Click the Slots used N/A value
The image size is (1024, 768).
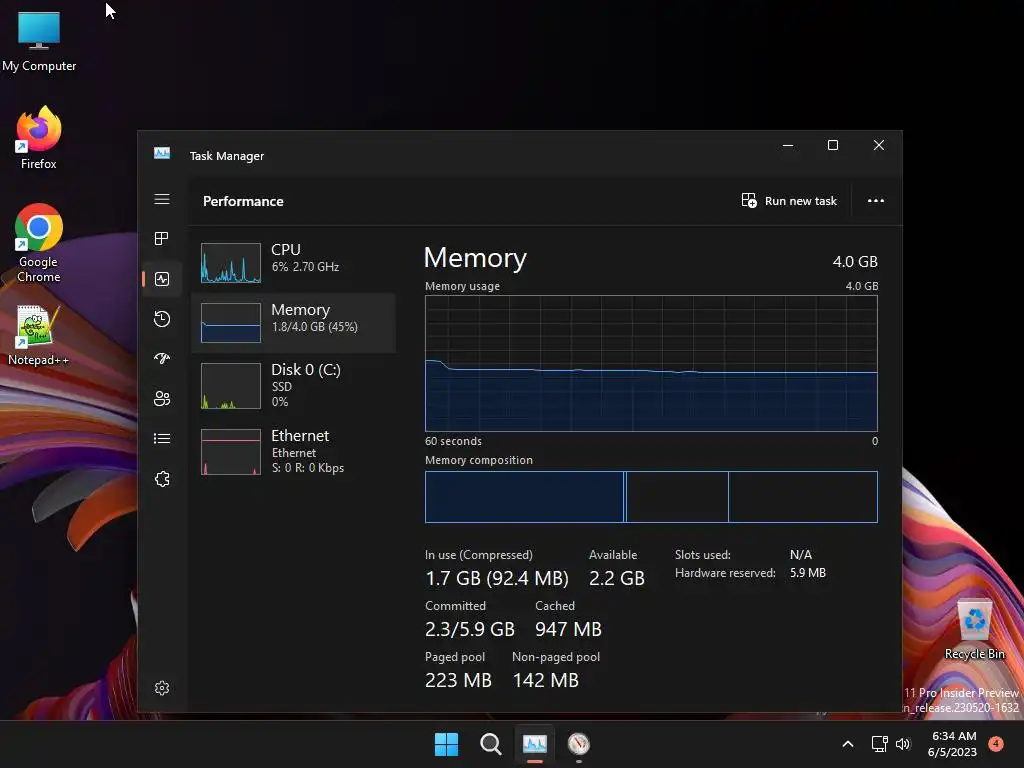(x=801, y=554)
